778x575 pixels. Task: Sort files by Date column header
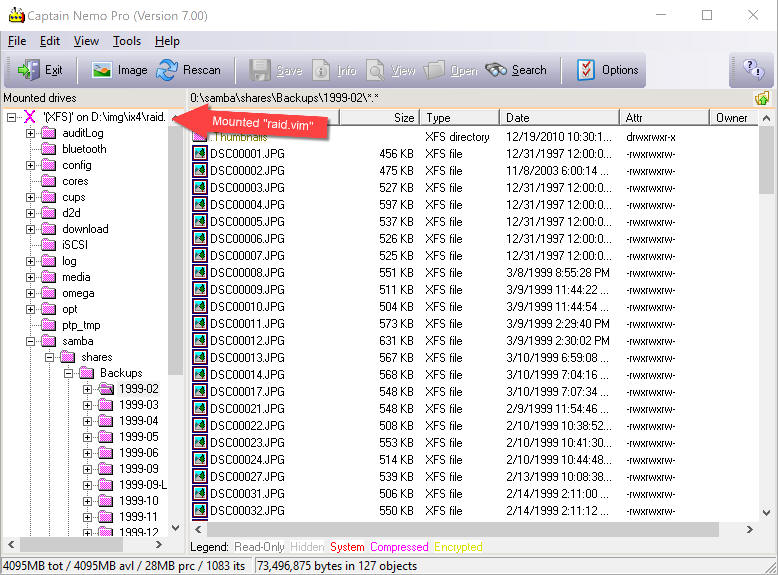click(x=518, y=118)
